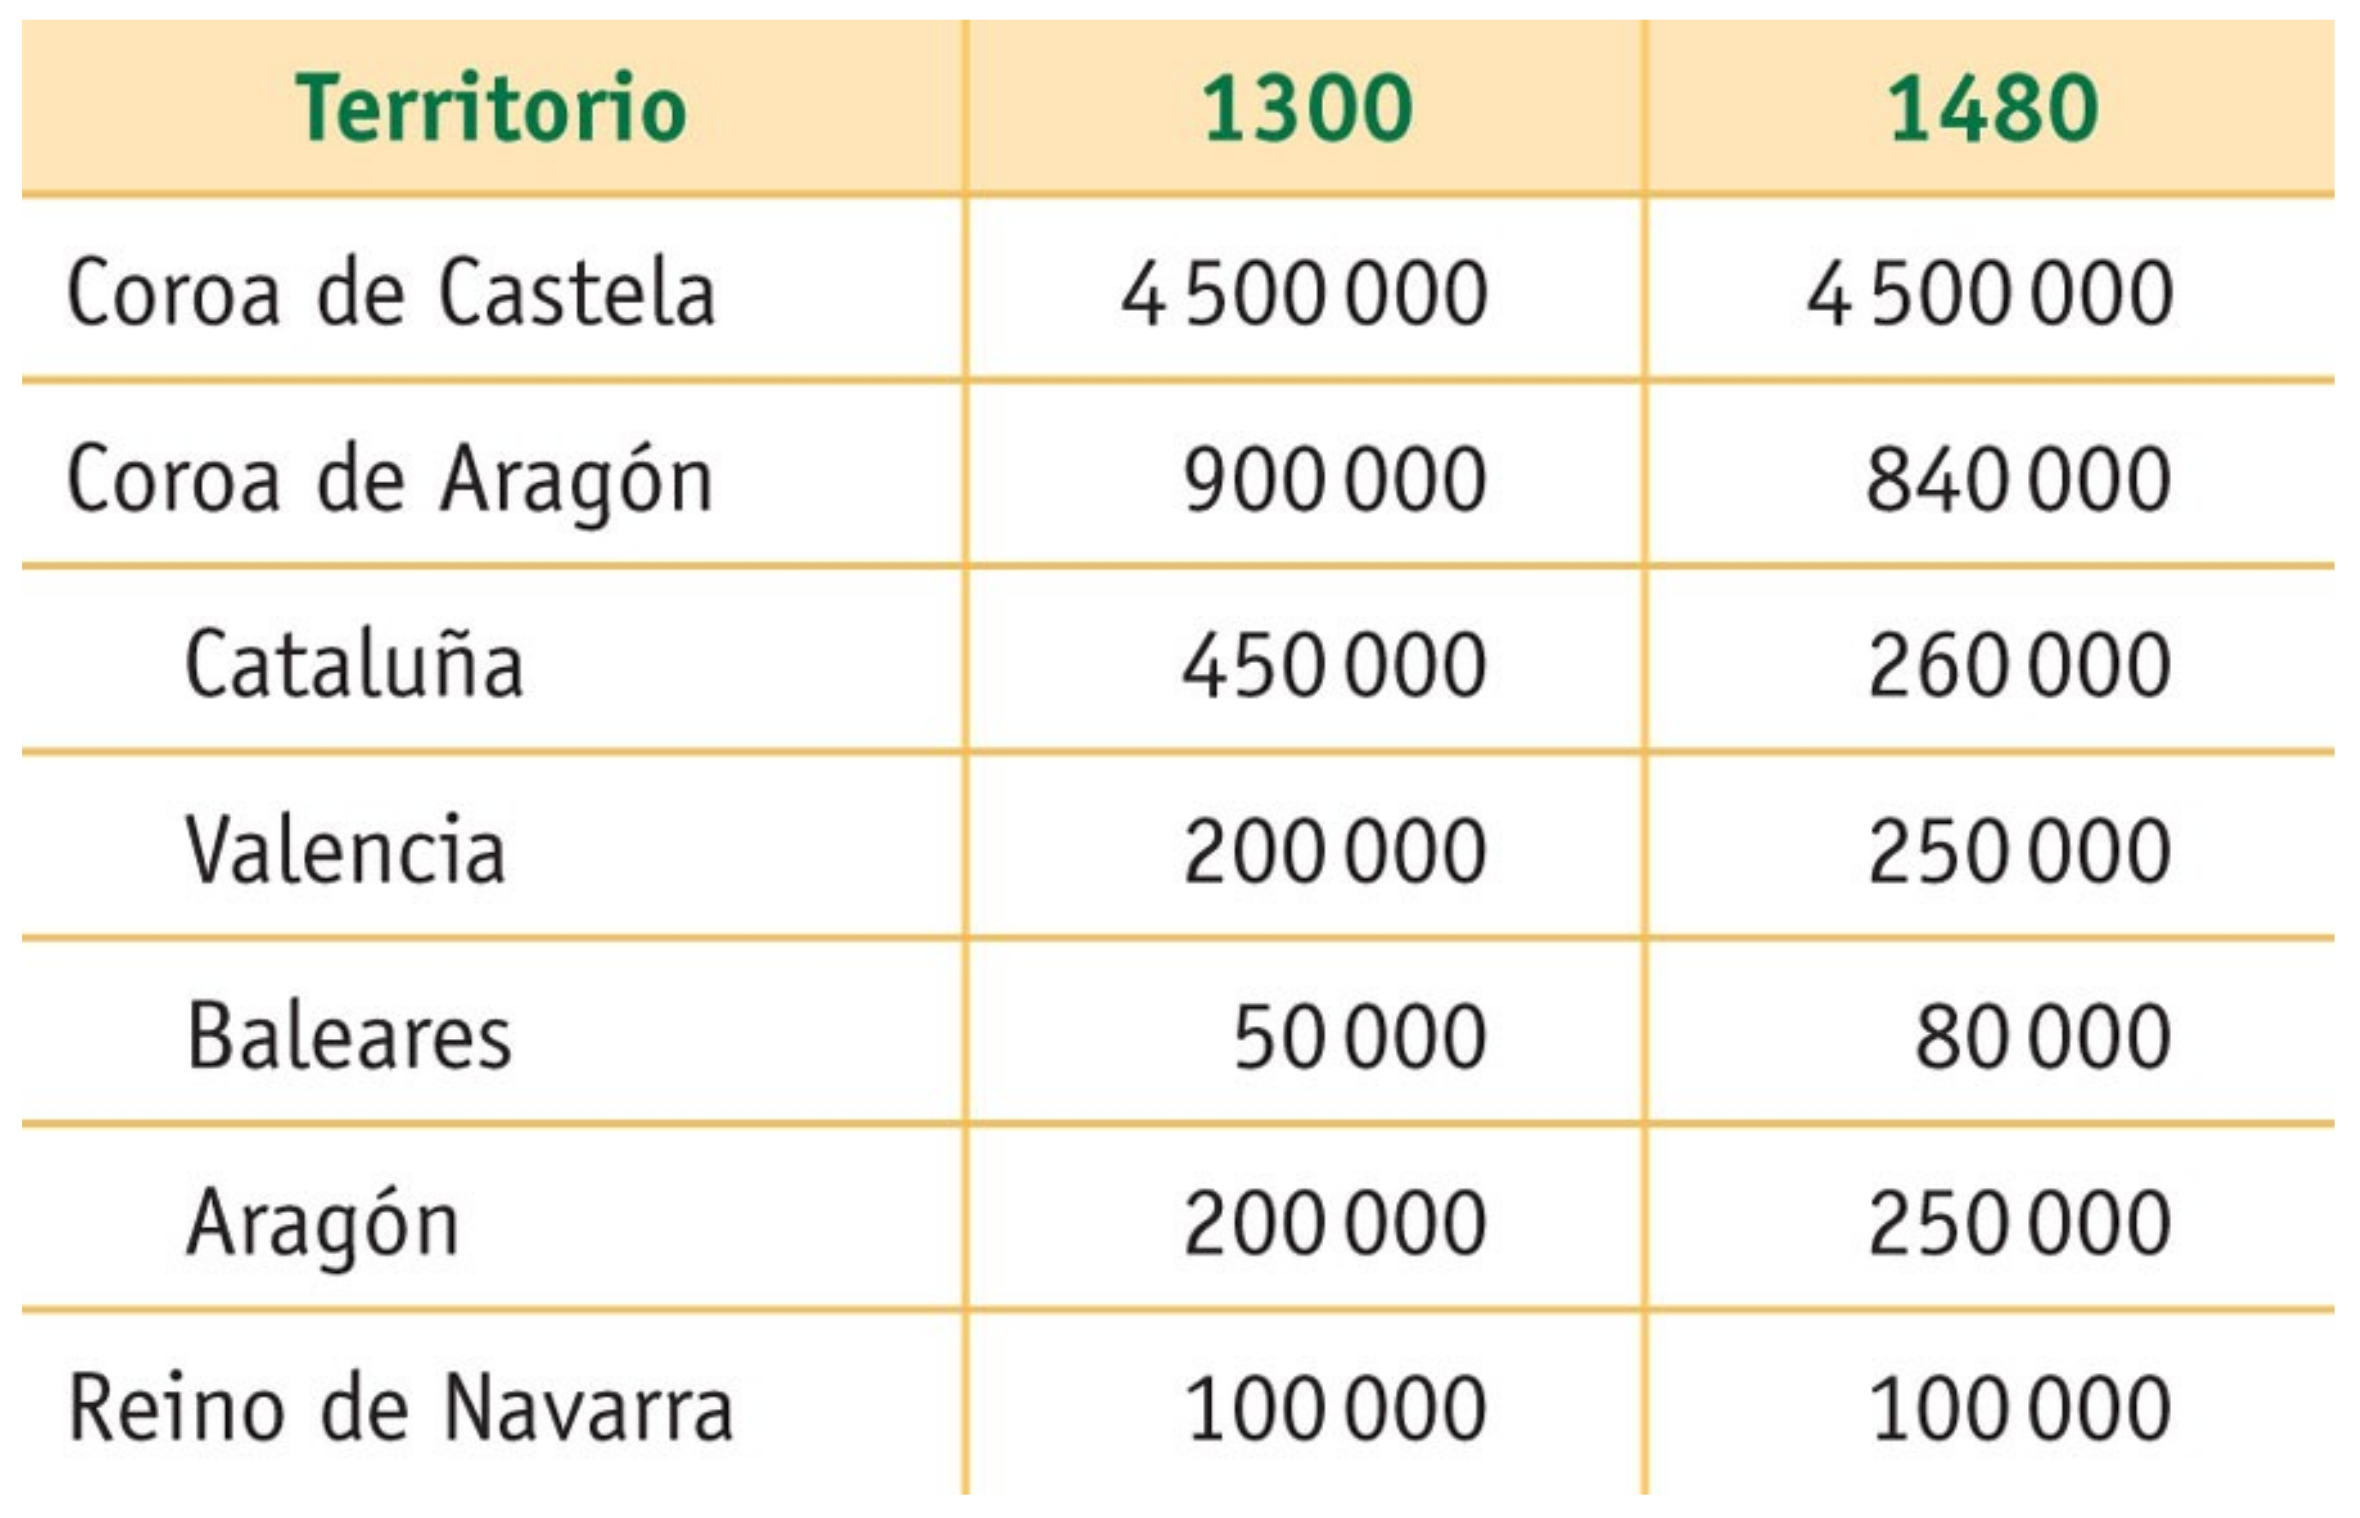Select the 1480 column header

point(1992,108)
